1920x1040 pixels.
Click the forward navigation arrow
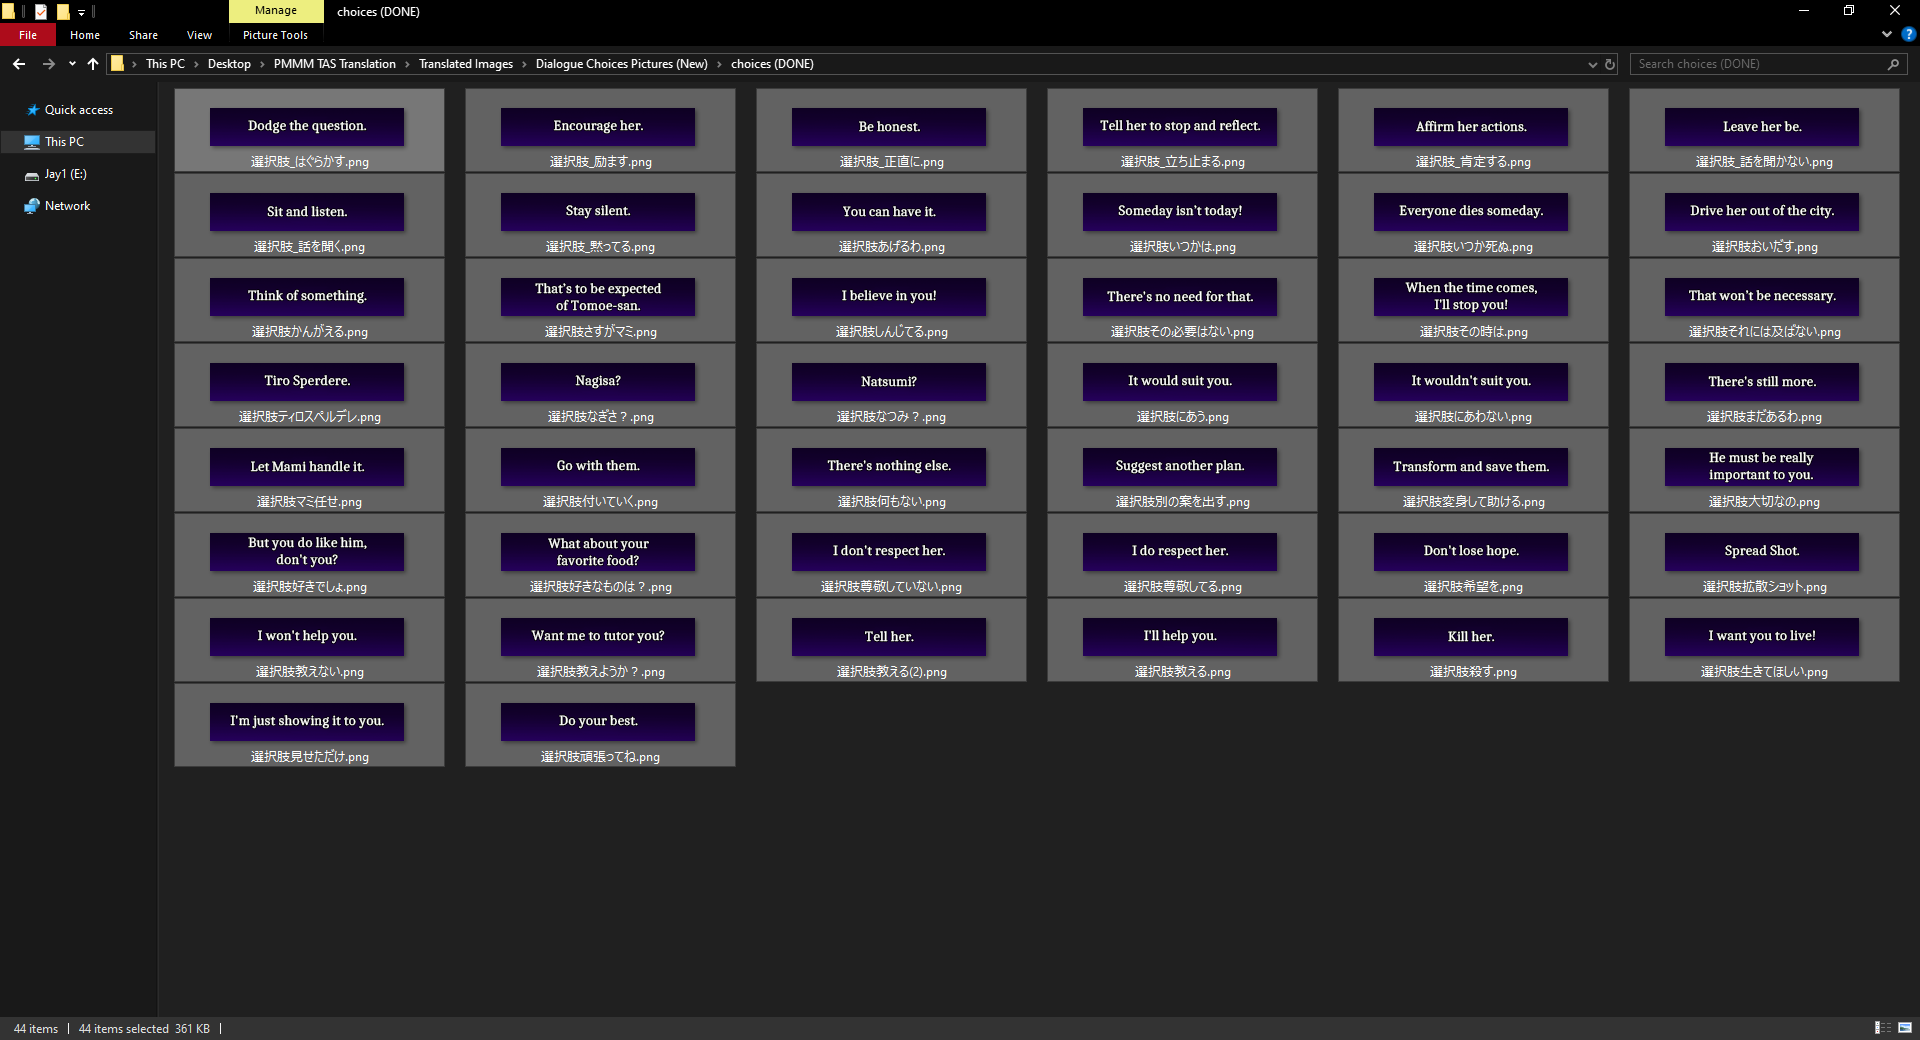pos(48,64)
